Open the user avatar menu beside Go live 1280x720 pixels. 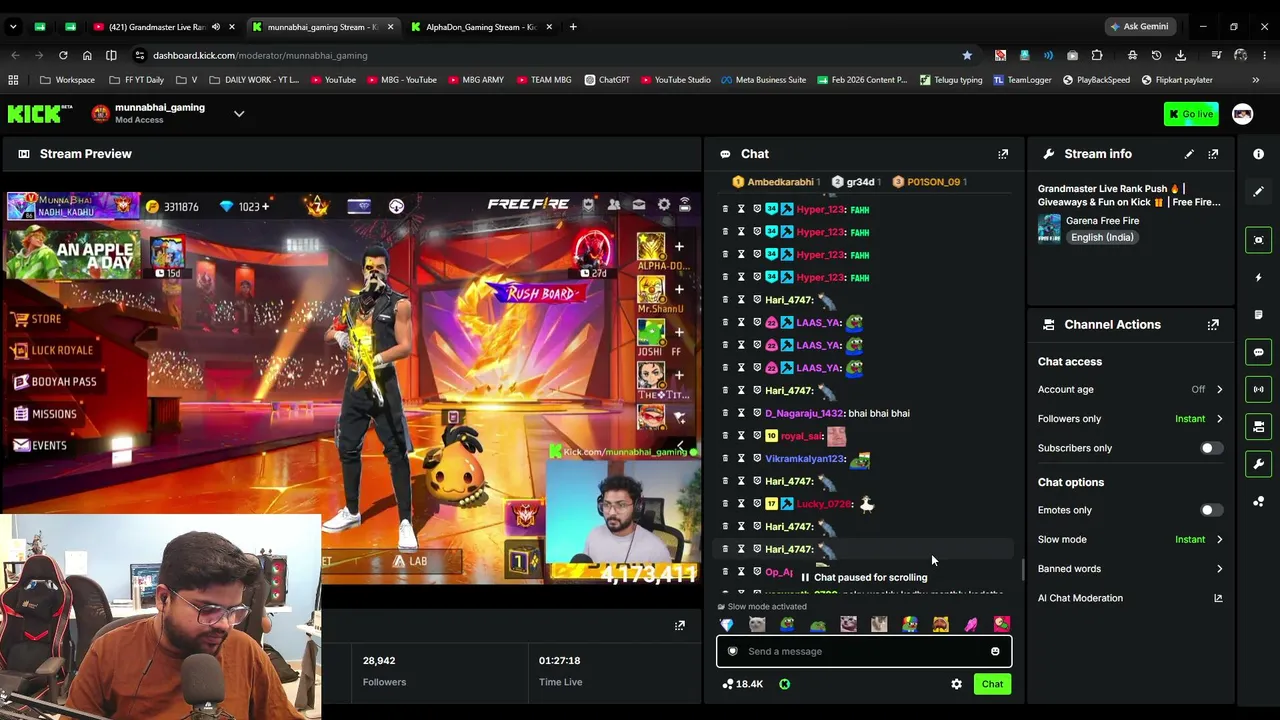pos(1243,114)
